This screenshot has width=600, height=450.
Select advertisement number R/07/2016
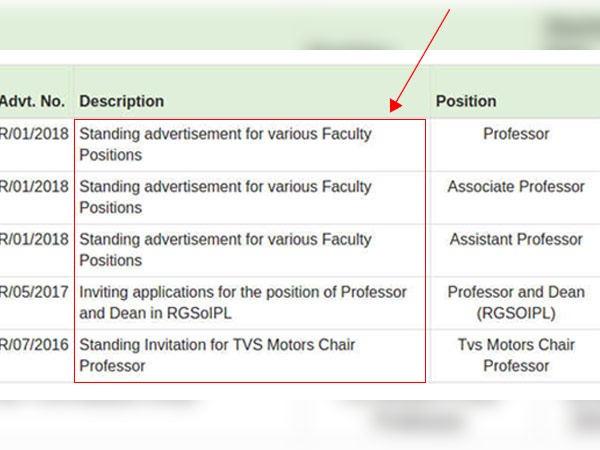coord(35,346)
